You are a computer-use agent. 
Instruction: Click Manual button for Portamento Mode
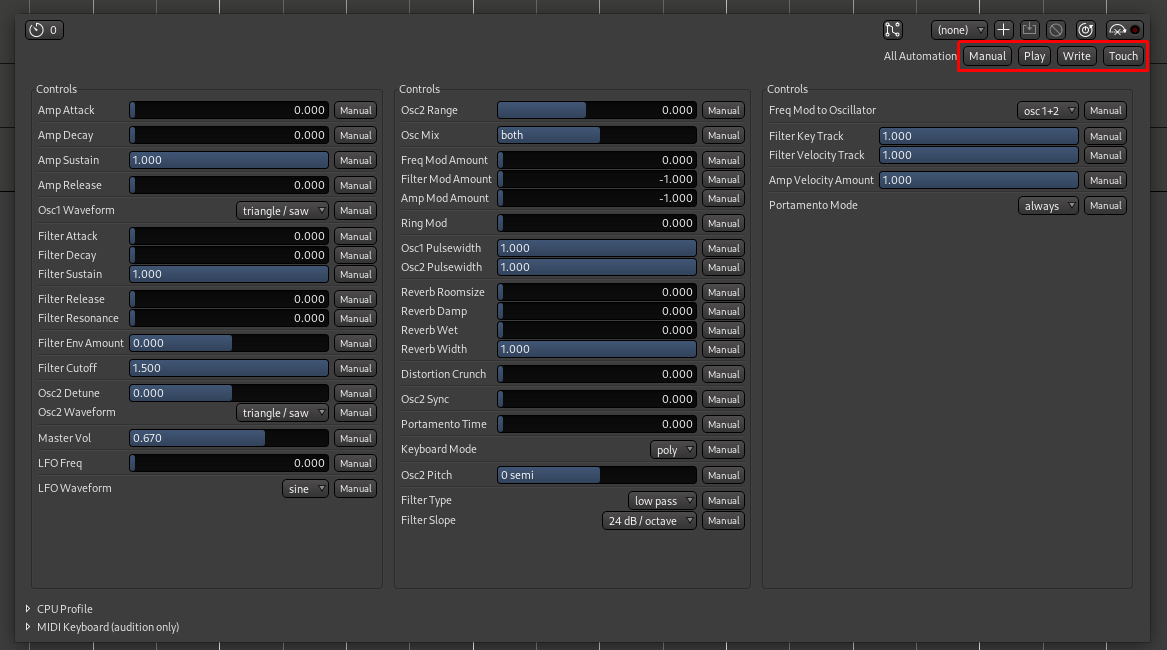tap(1105, 206)
